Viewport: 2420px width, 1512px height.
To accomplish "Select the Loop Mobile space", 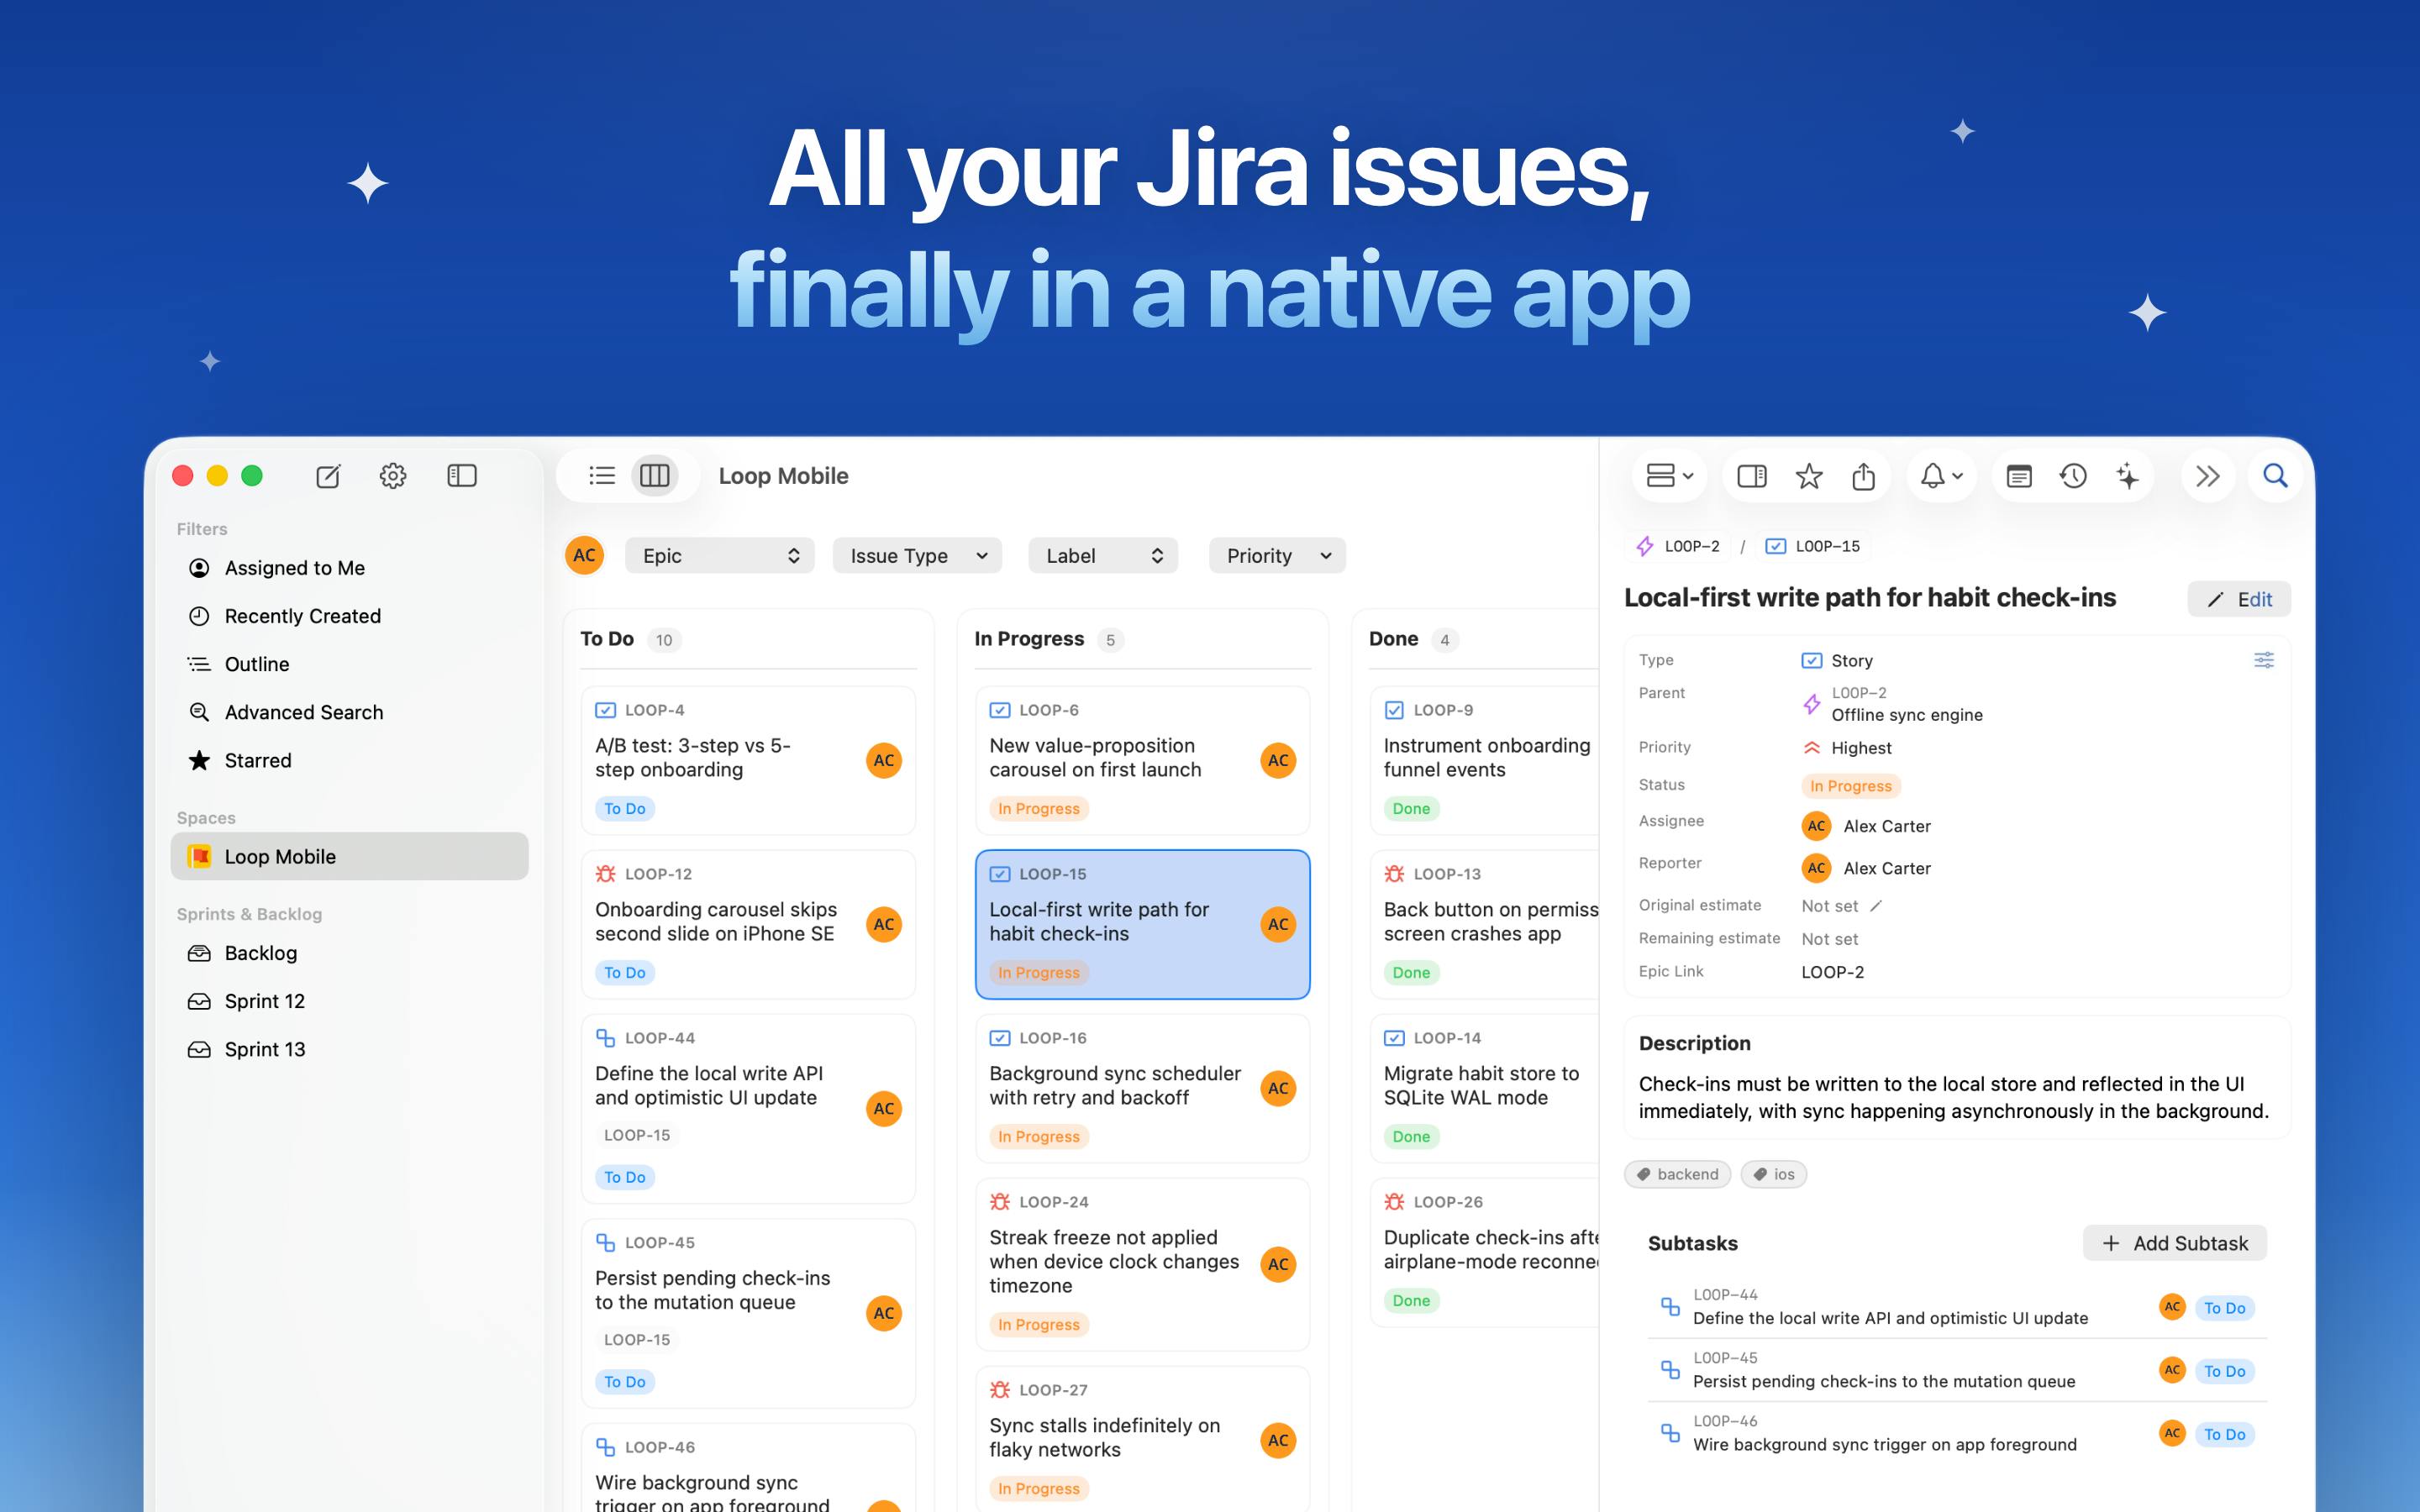I will 349,856.
